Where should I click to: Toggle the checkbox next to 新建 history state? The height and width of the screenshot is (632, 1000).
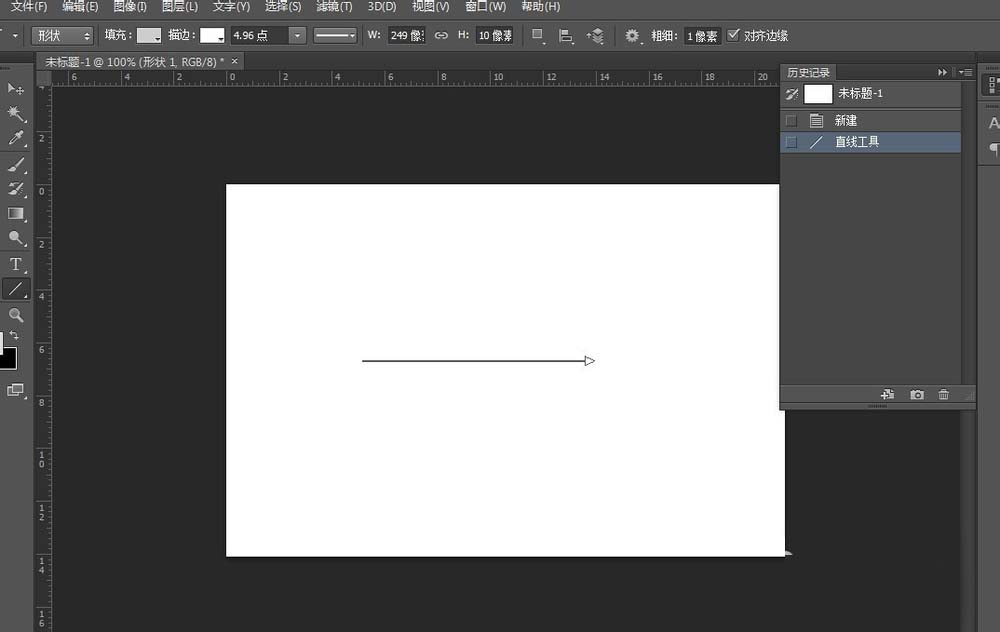click(x=791, y=120)
